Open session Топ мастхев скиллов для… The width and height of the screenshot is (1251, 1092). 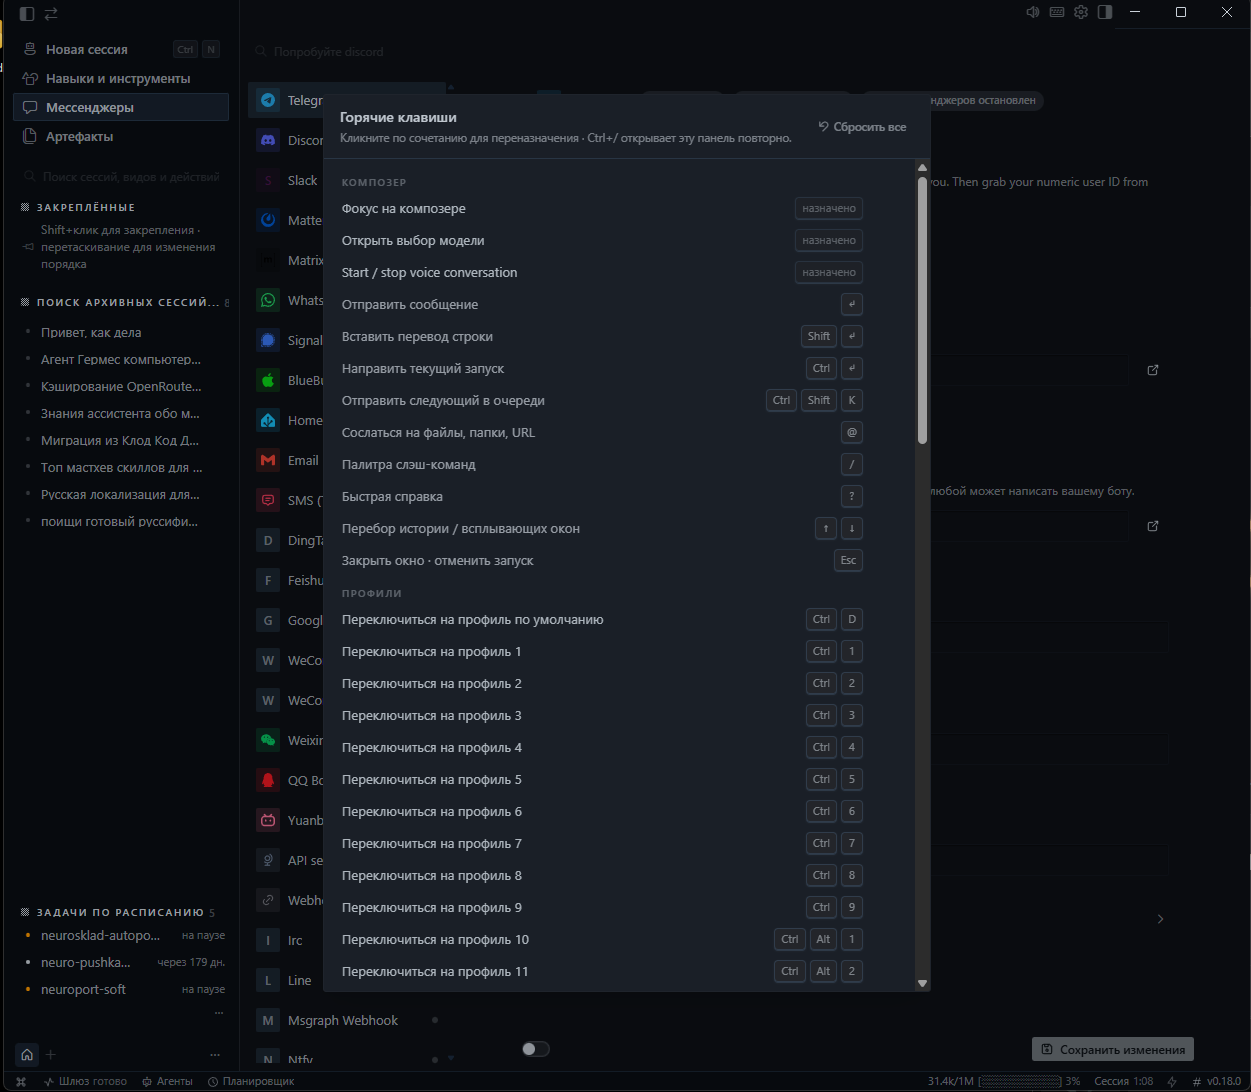pyautogui.click(x=121, y=467)
